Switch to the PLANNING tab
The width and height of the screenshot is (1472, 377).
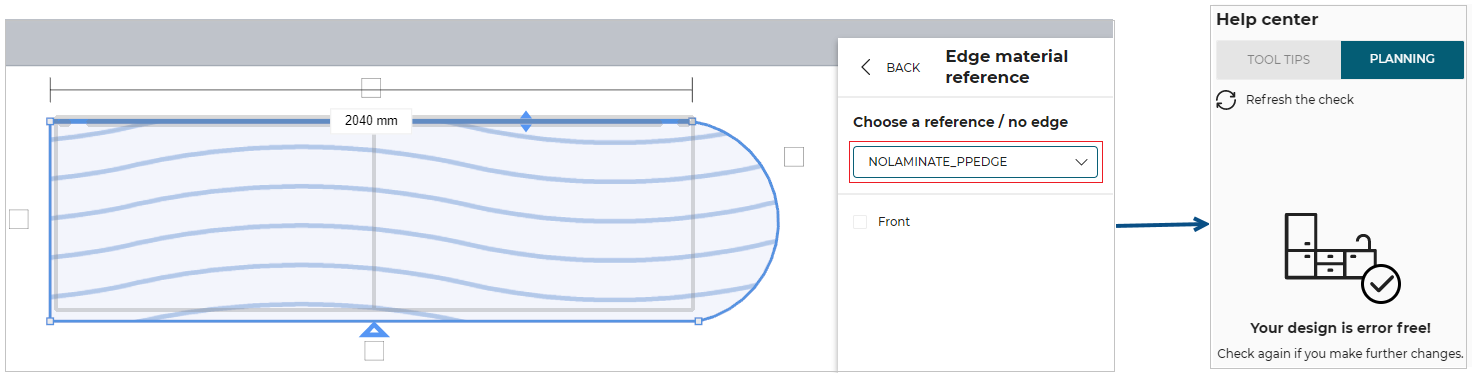point(1402,60)
